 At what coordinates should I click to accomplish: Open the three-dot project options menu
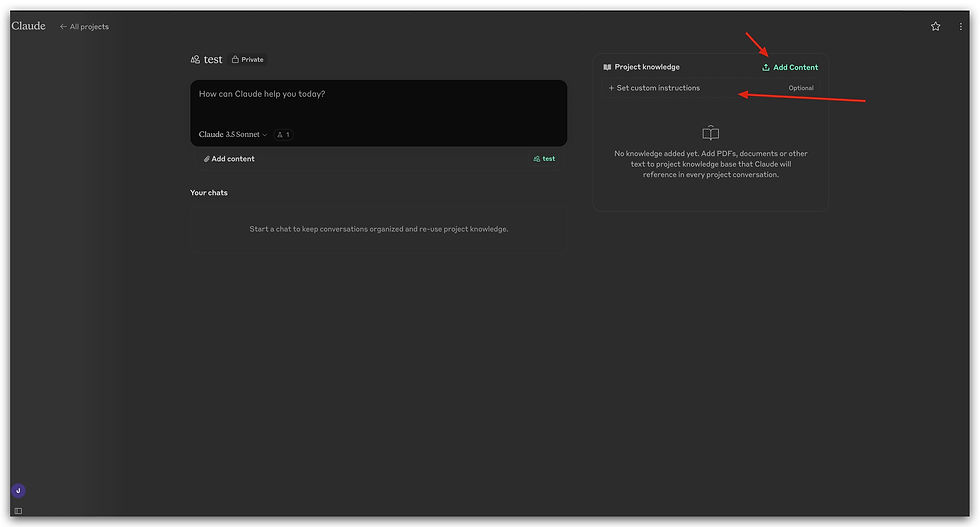coord(960,26)
